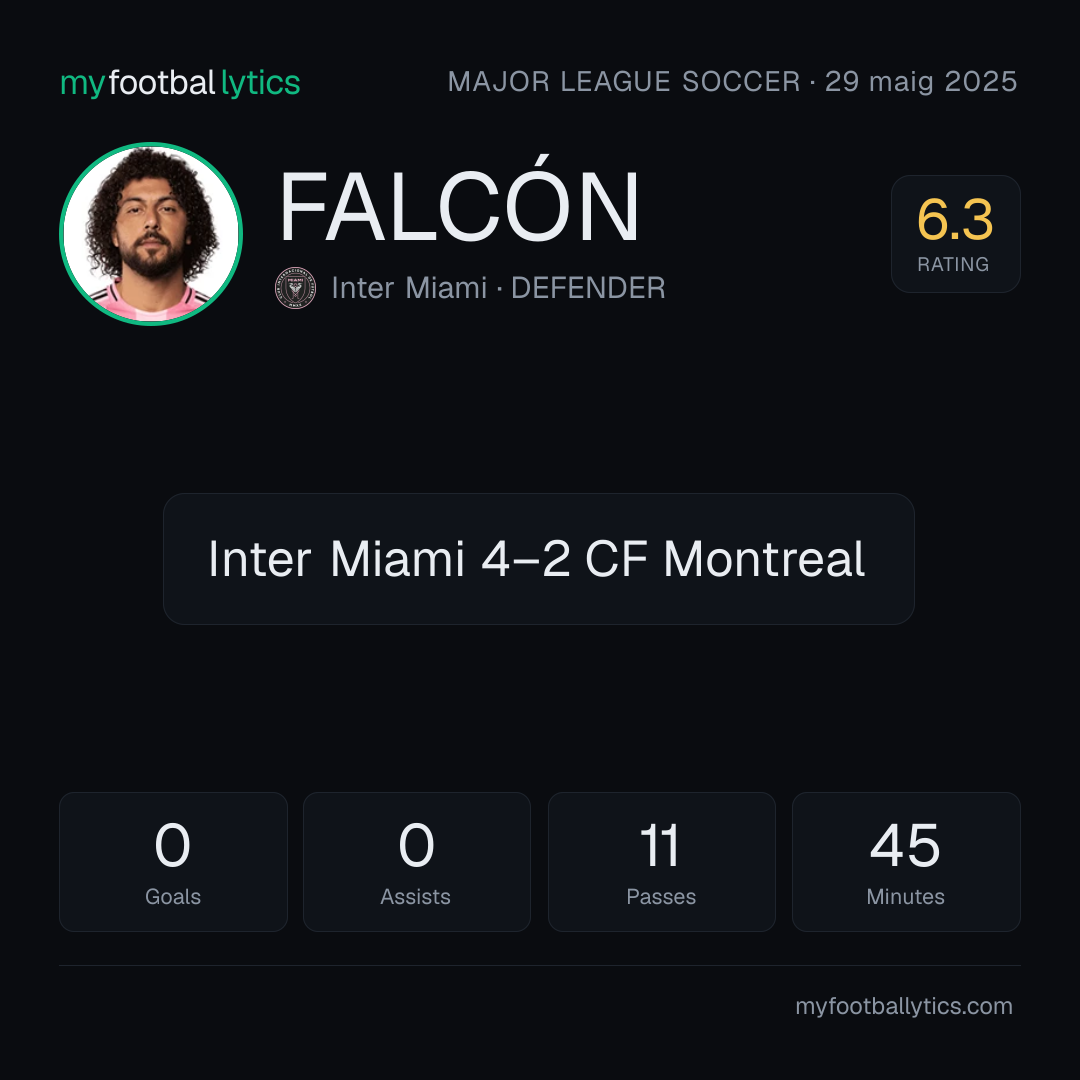Click the Passes label text
Viewport: 1080px width, 1080px height.
click(661, 896)
